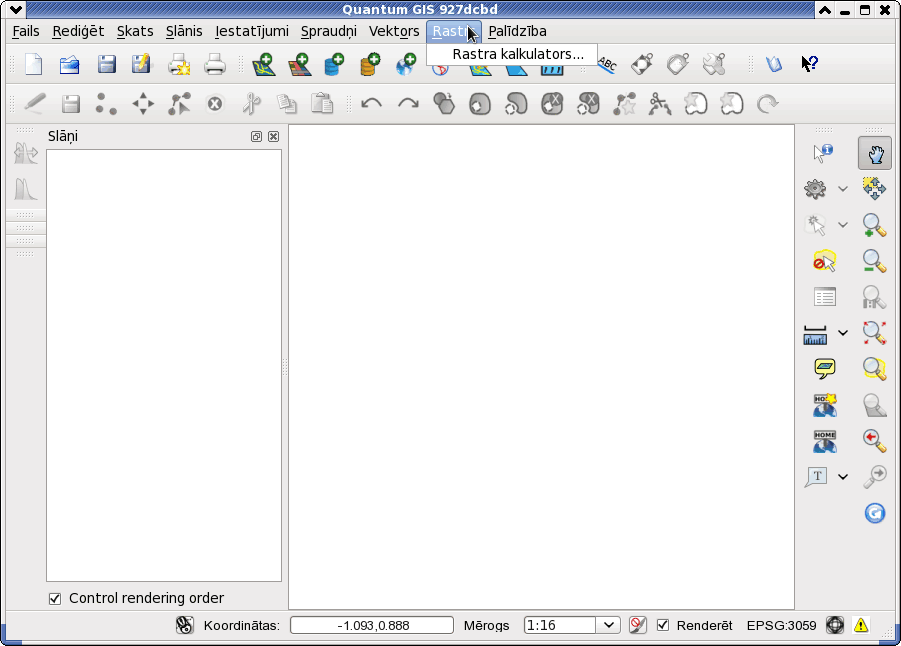
Task: Select the Identify Features tool
Action: [x=823, y=153]
